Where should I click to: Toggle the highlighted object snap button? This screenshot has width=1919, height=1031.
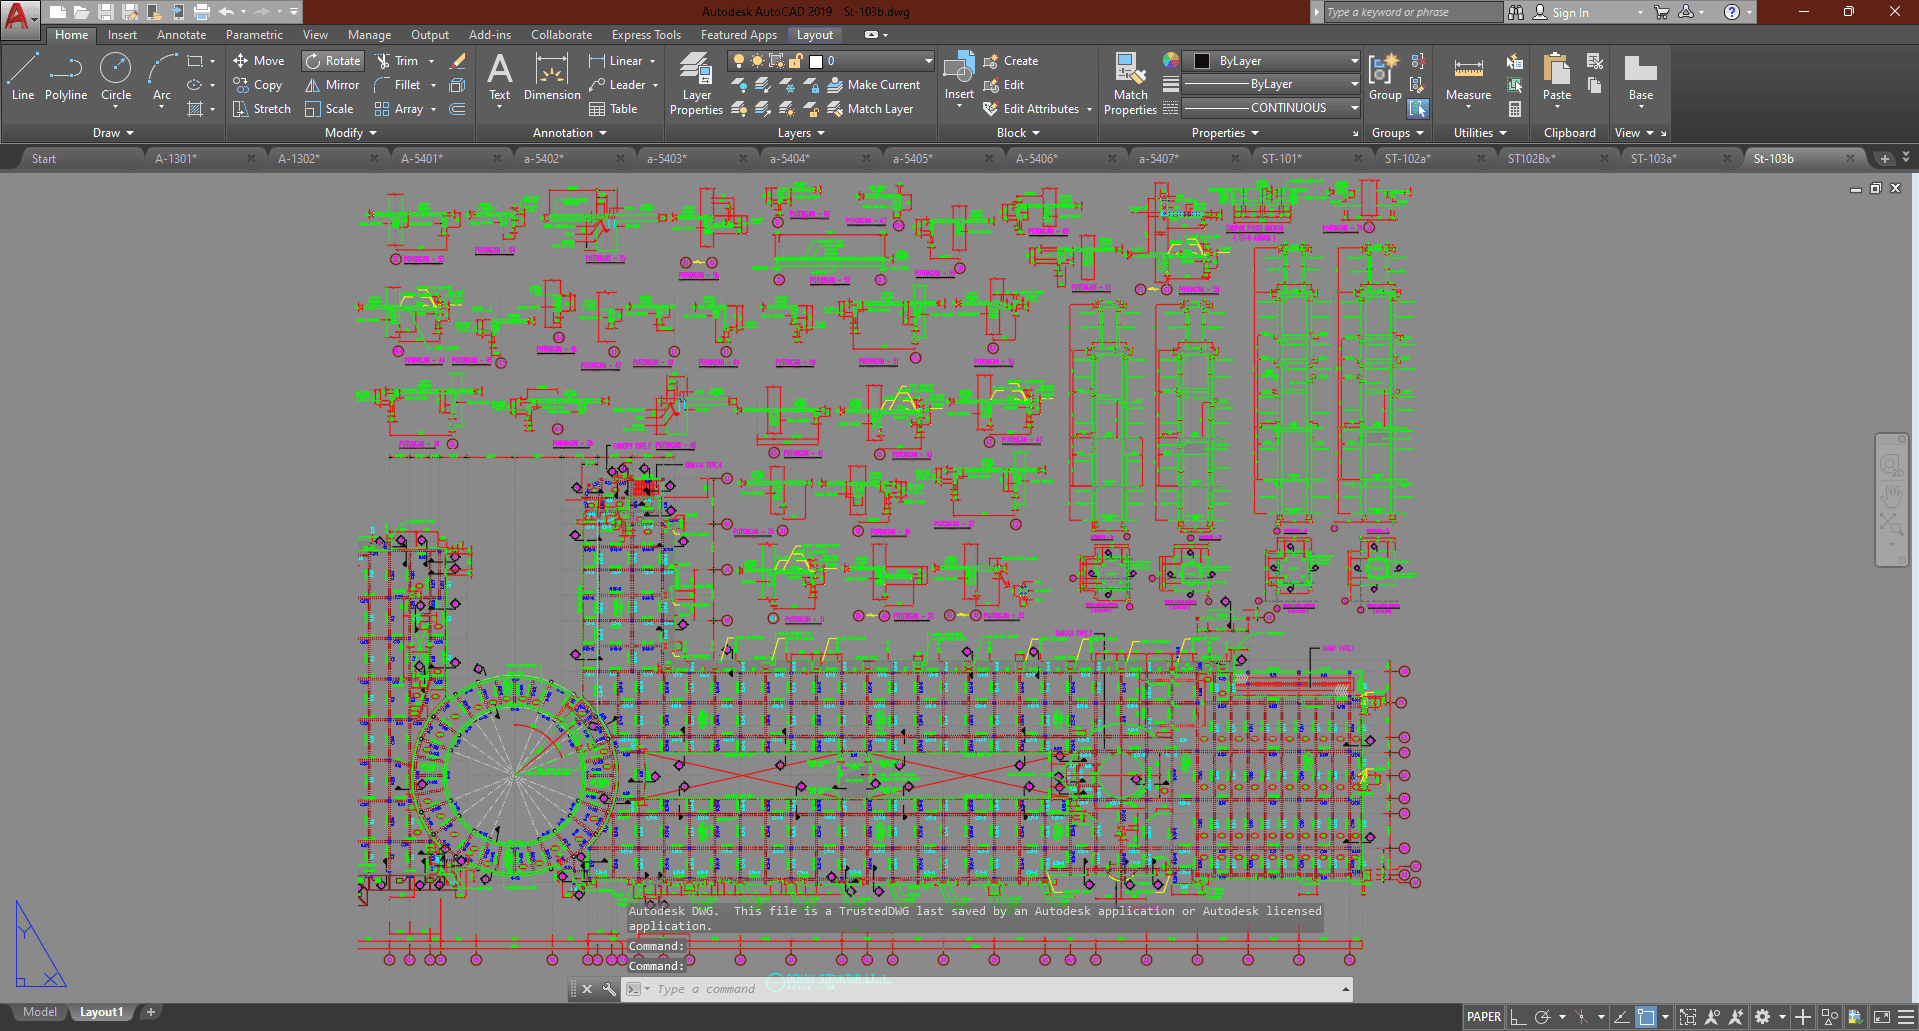click(1646, 1017)
